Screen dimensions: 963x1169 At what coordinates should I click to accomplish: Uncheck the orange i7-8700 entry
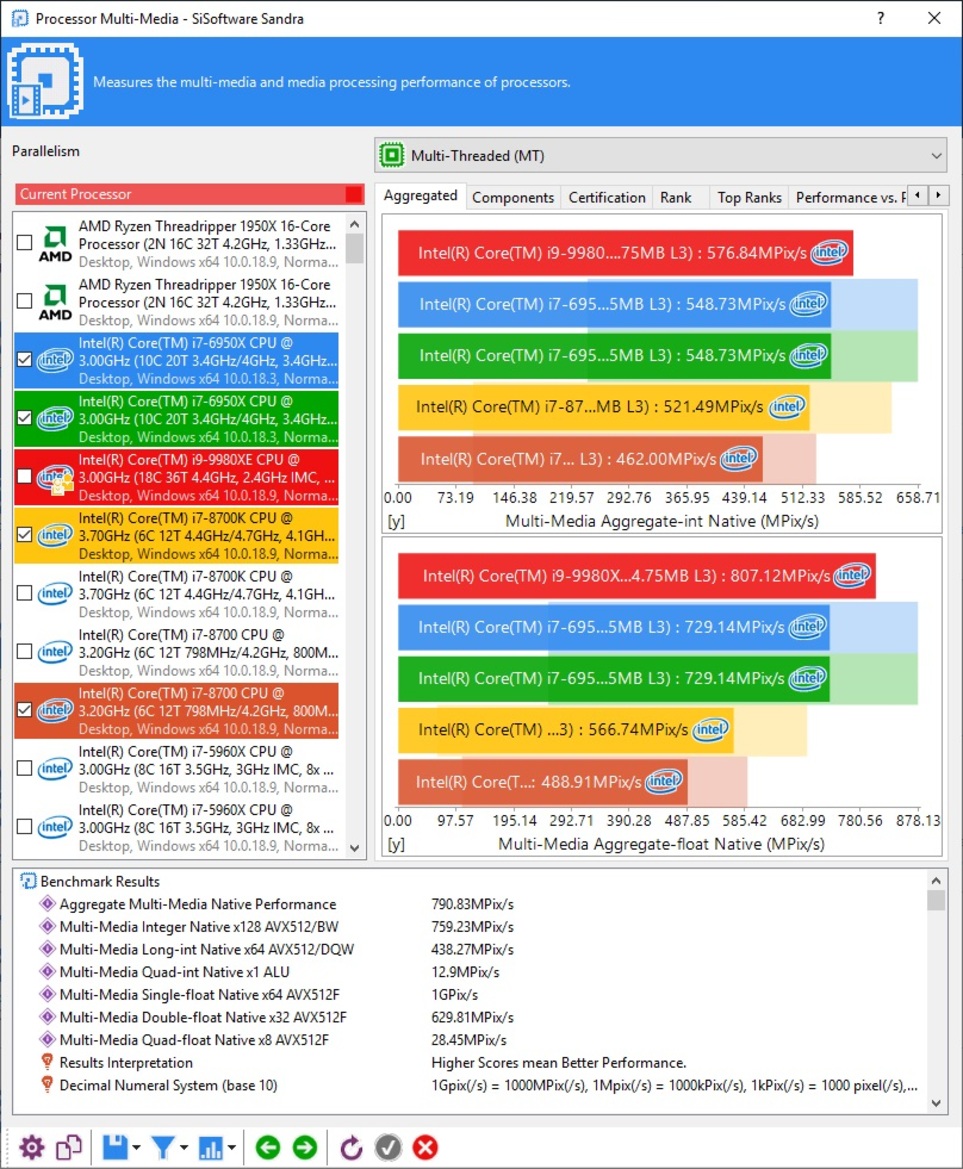pyautogui.click(x=25, y=710)
